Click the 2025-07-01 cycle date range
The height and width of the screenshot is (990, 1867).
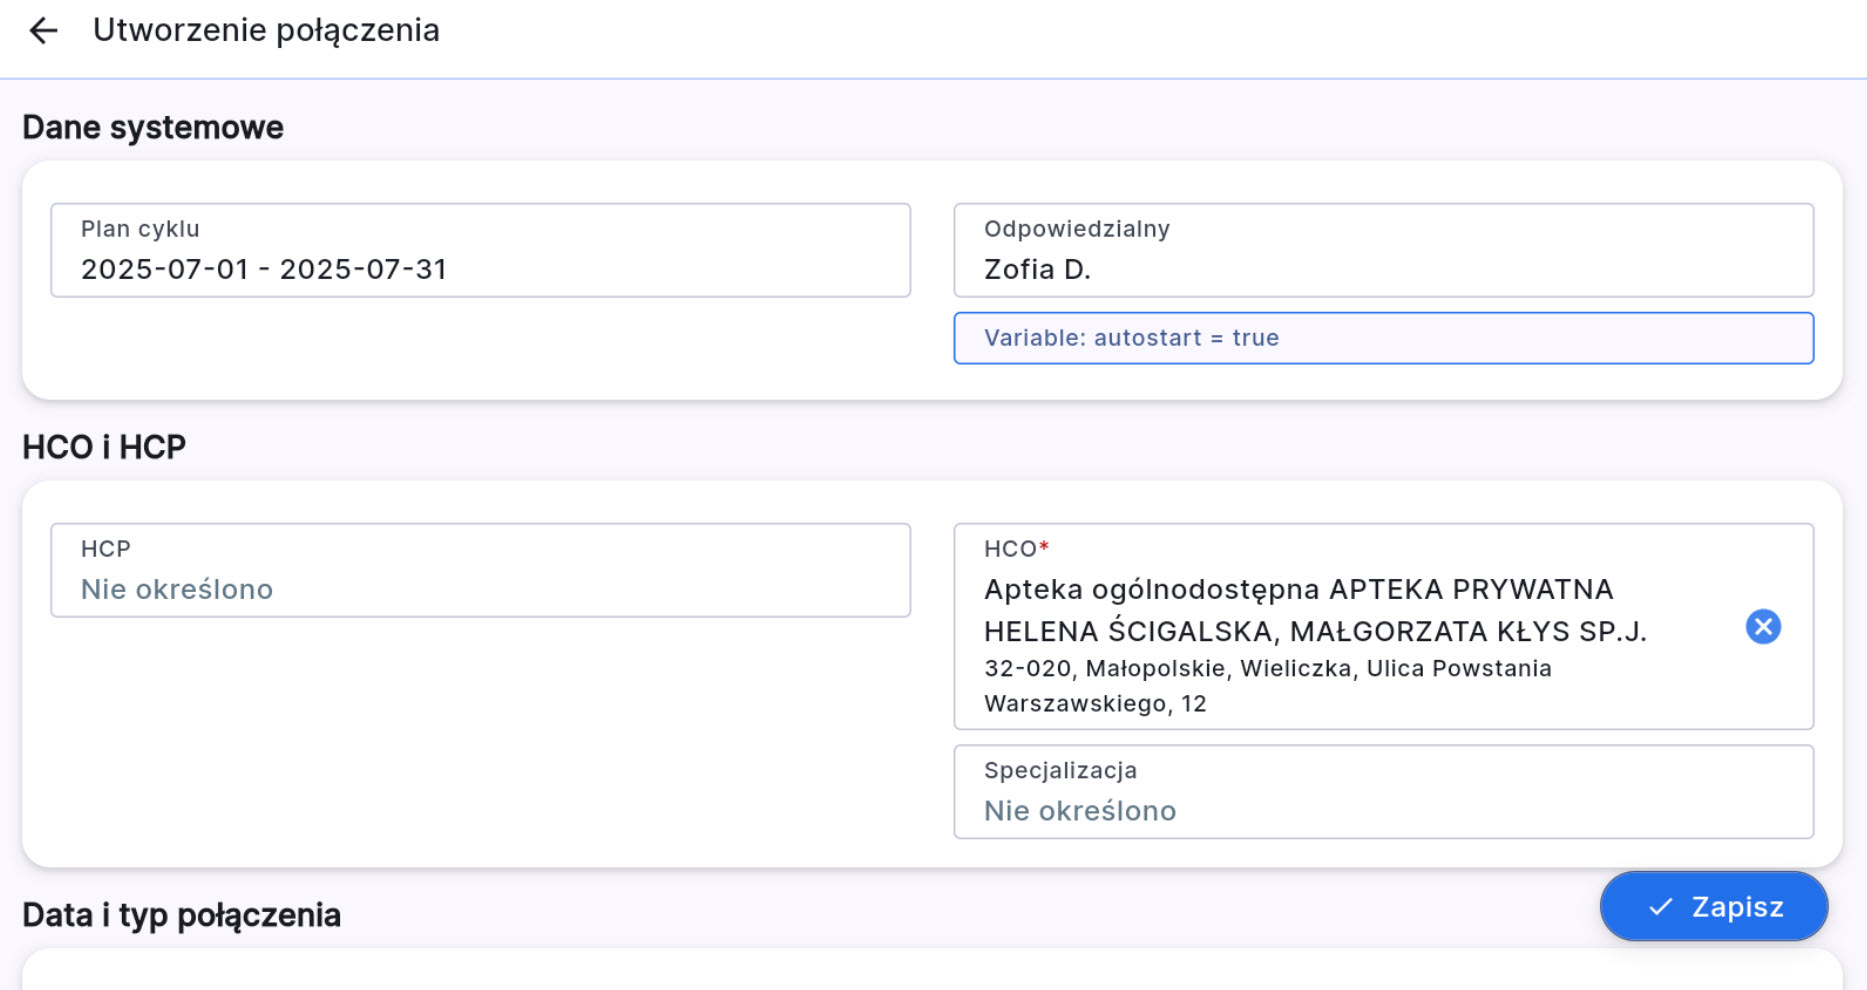(x=264, y=270)
